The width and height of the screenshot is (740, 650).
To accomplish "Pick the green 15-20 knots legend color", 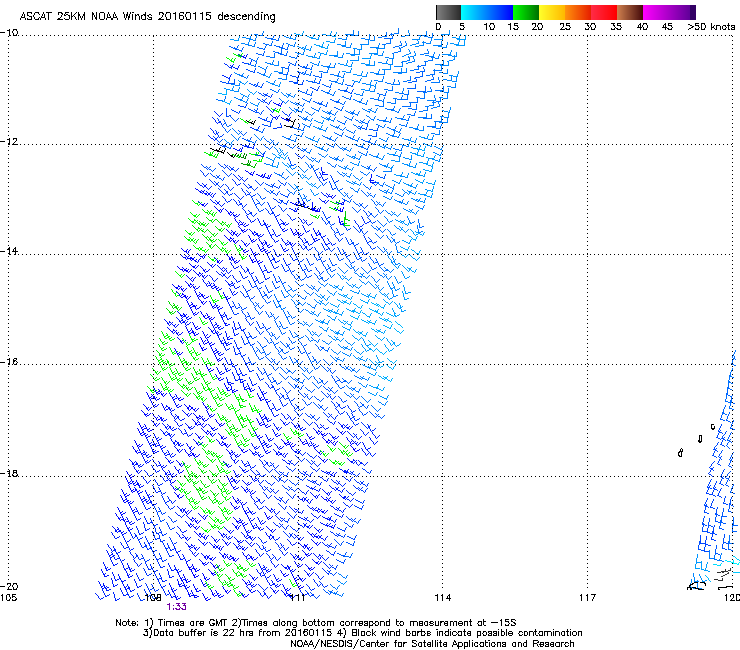I will (x=526, y=12).
